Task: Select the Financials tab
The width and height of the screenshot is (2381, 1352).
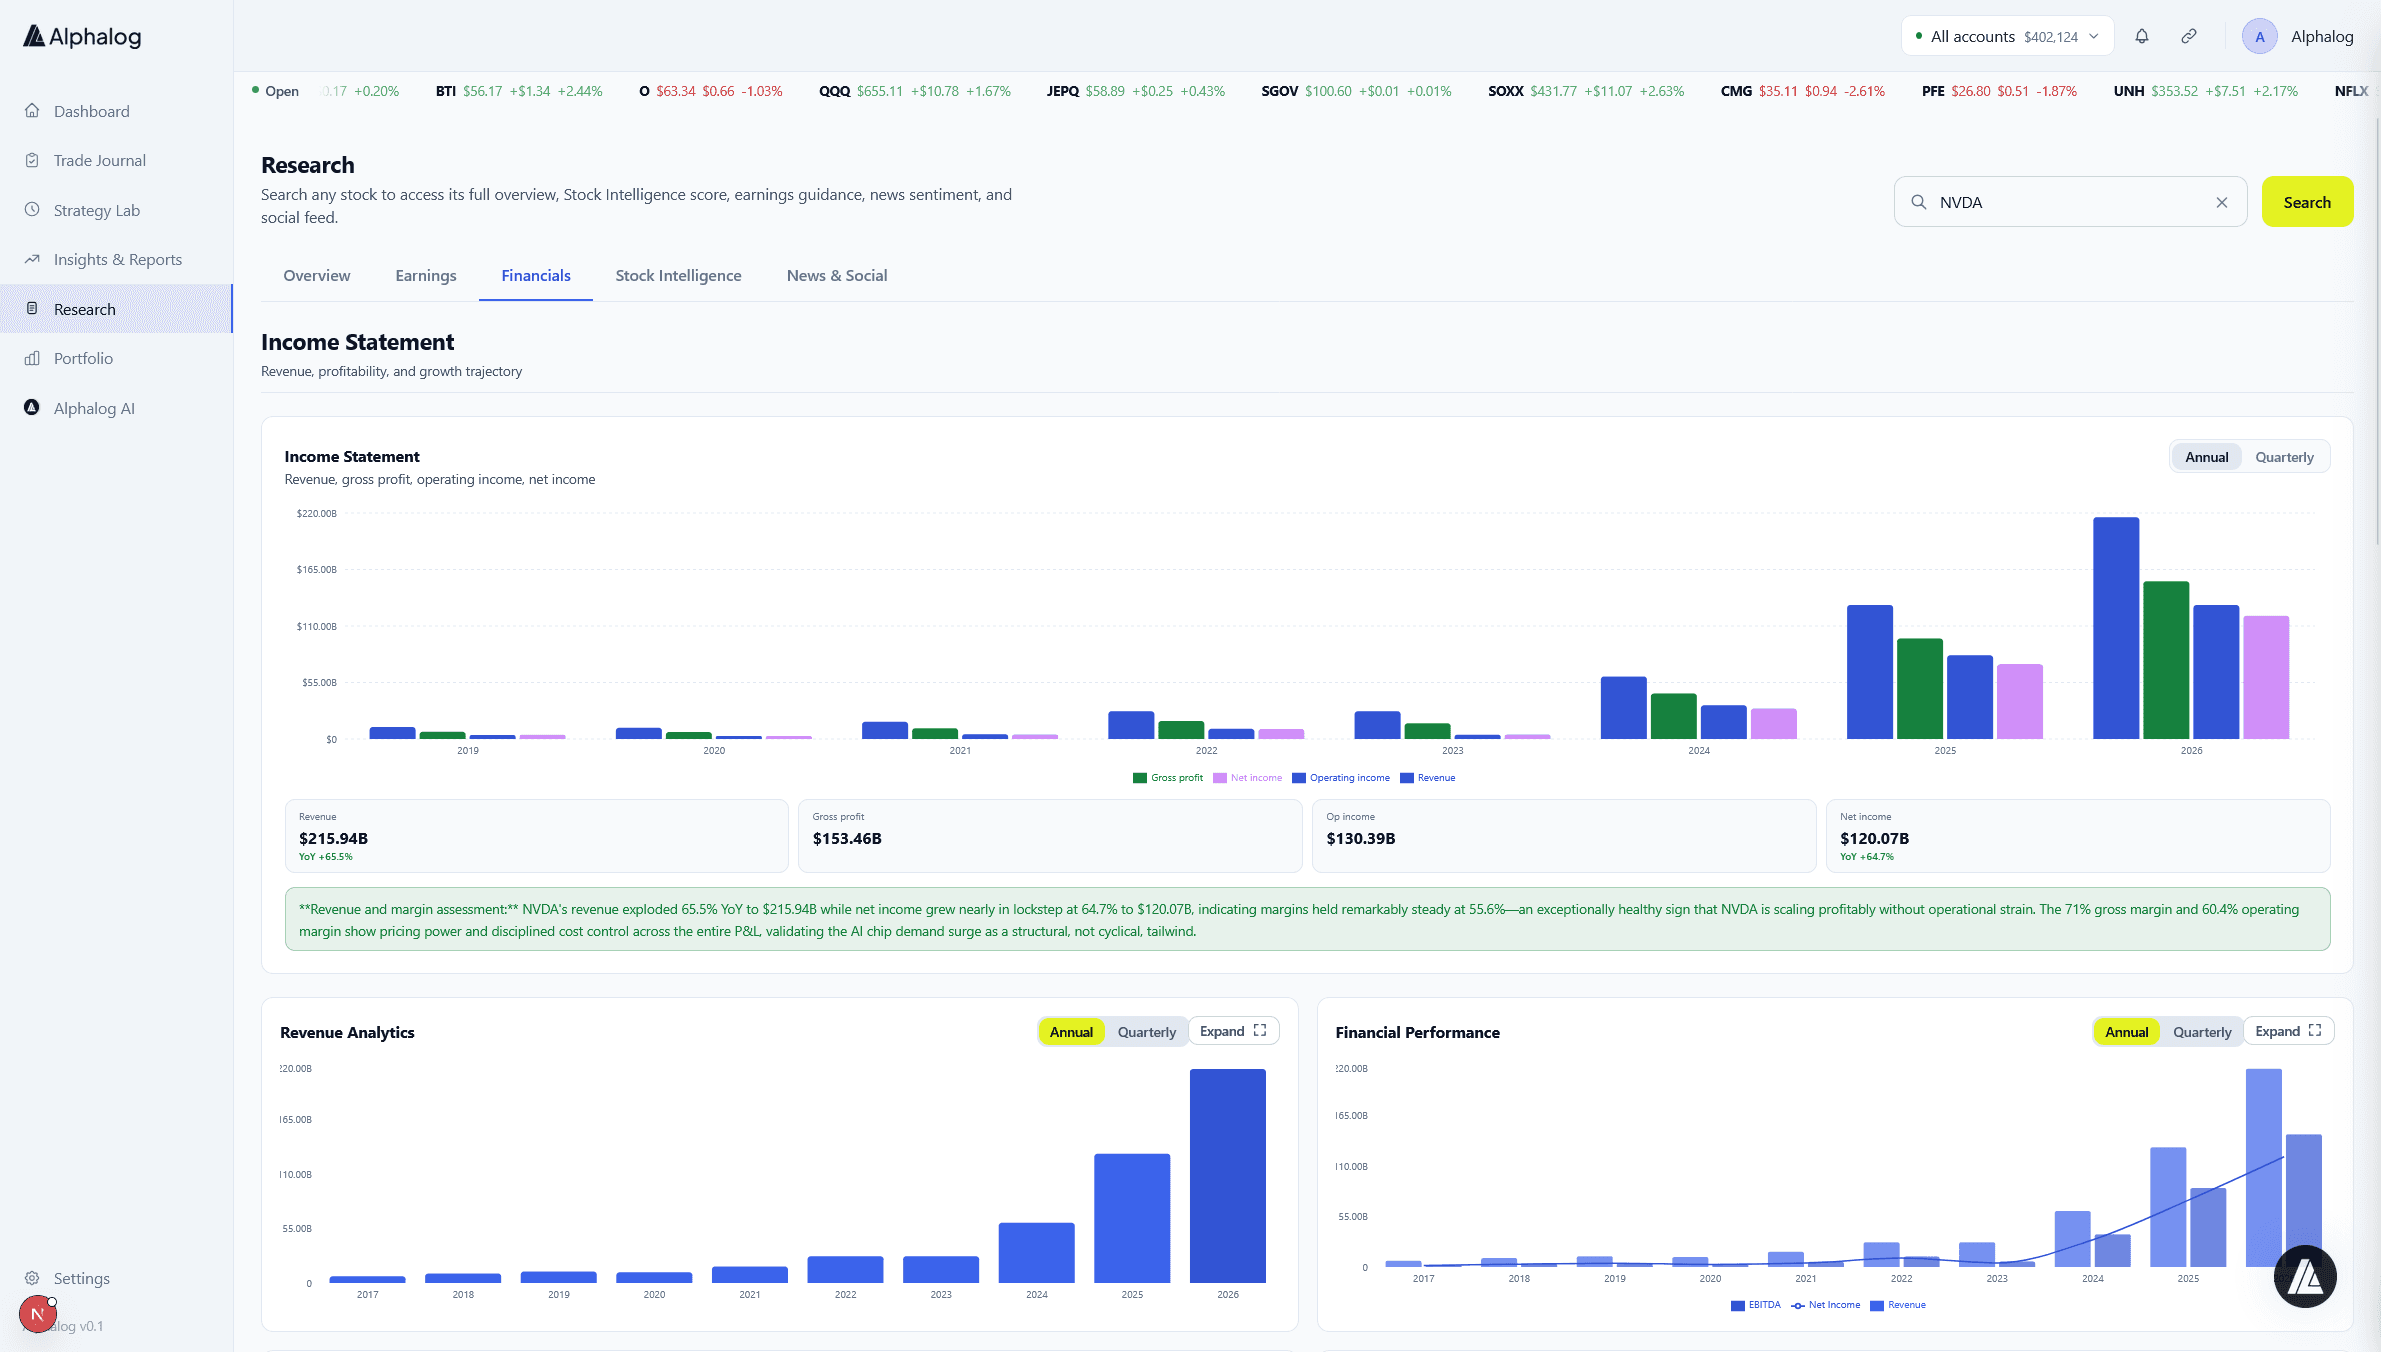Action: point(536,276)
